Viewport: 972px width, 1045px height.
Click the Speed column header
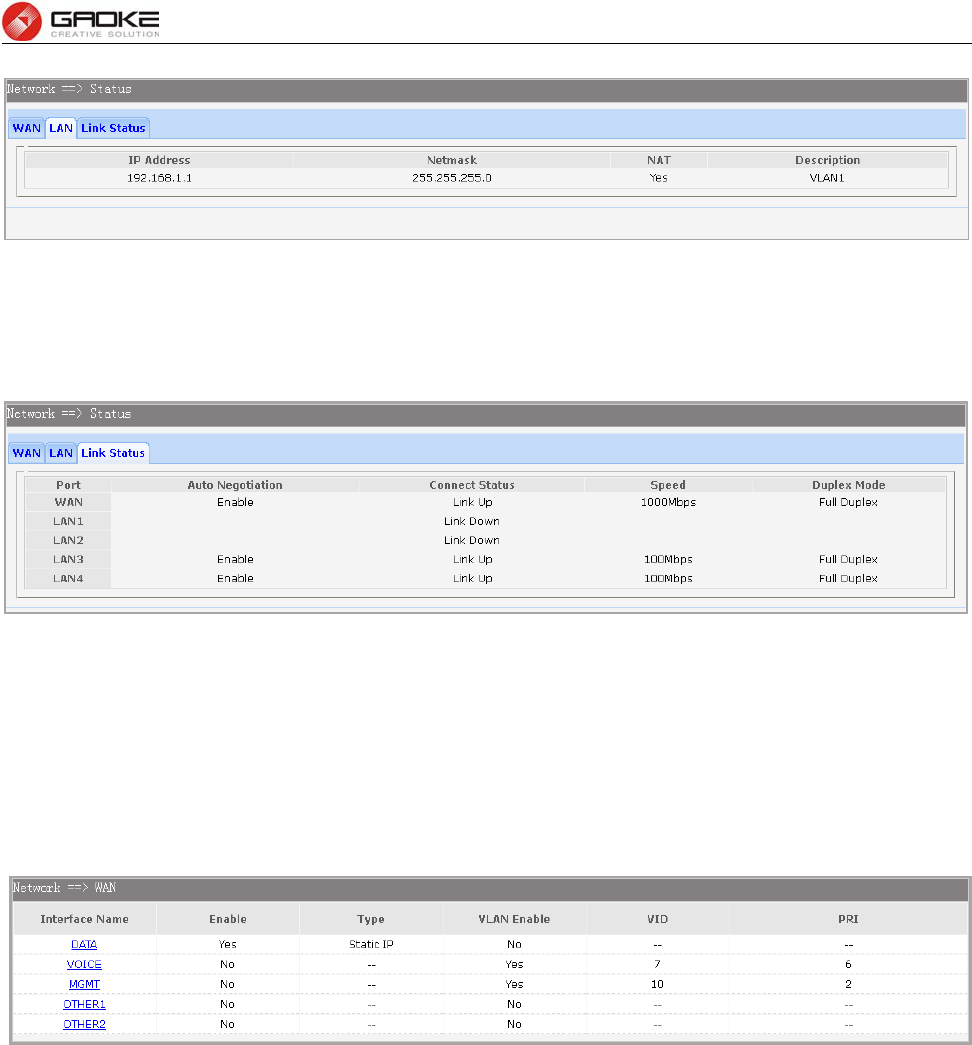click(668, 485)
